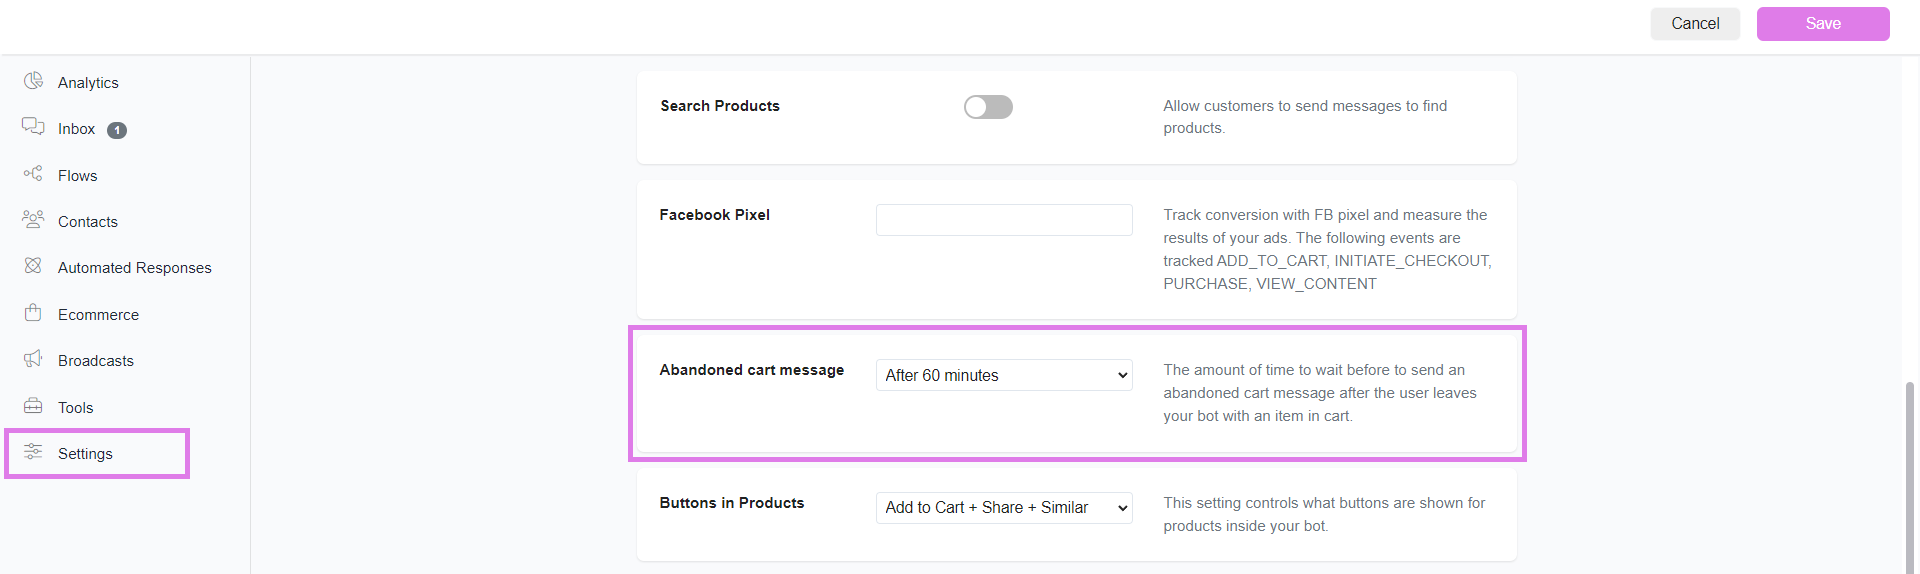
Task: Click the Ecommerce shopping bag icon
Action: (33, 313)
